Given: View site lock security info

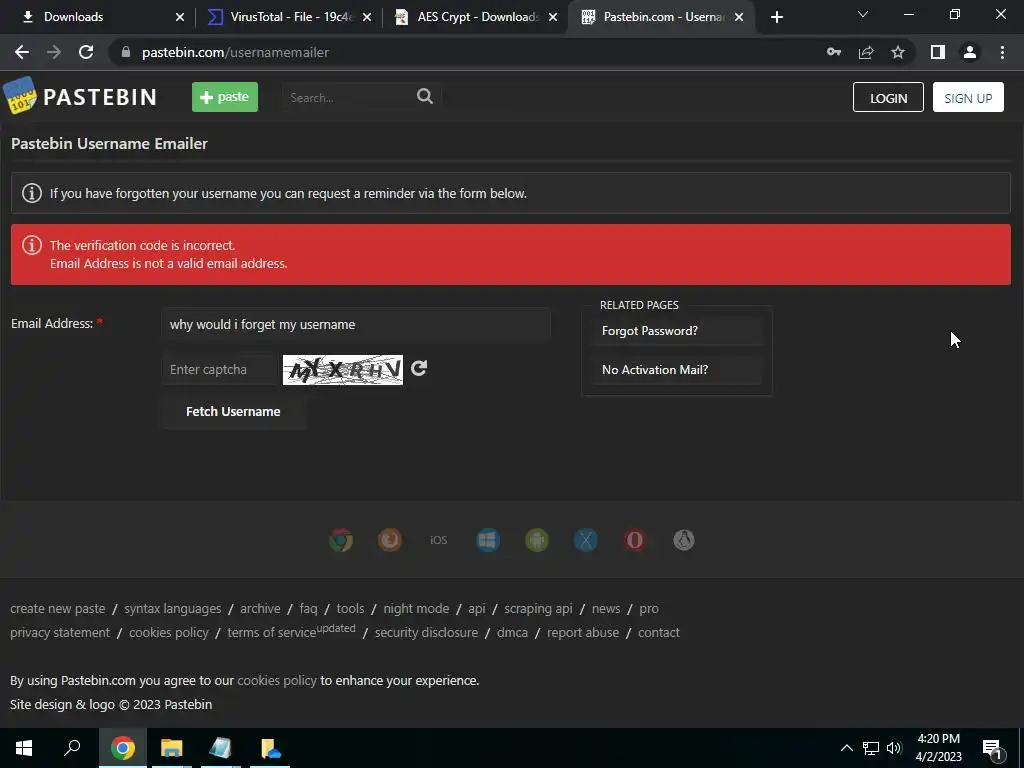Looking at the screenshot, I should [126, 52].
